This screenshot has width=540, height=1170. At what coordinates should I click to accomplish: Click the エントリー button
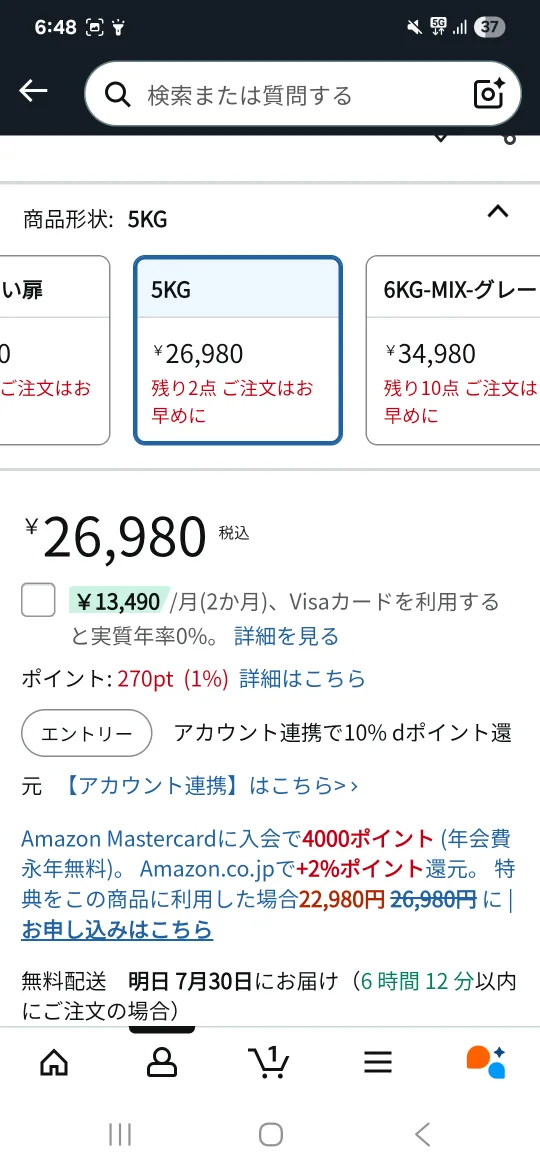click(x=87, y=733)
